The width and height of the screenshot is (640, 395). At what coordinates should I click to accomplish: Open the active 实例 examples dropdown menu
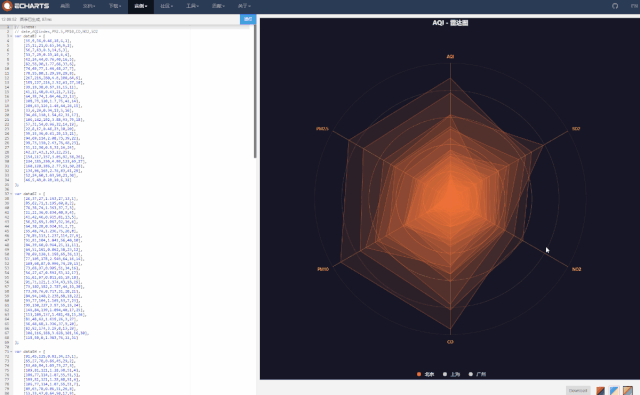click(x=141, y=6)
